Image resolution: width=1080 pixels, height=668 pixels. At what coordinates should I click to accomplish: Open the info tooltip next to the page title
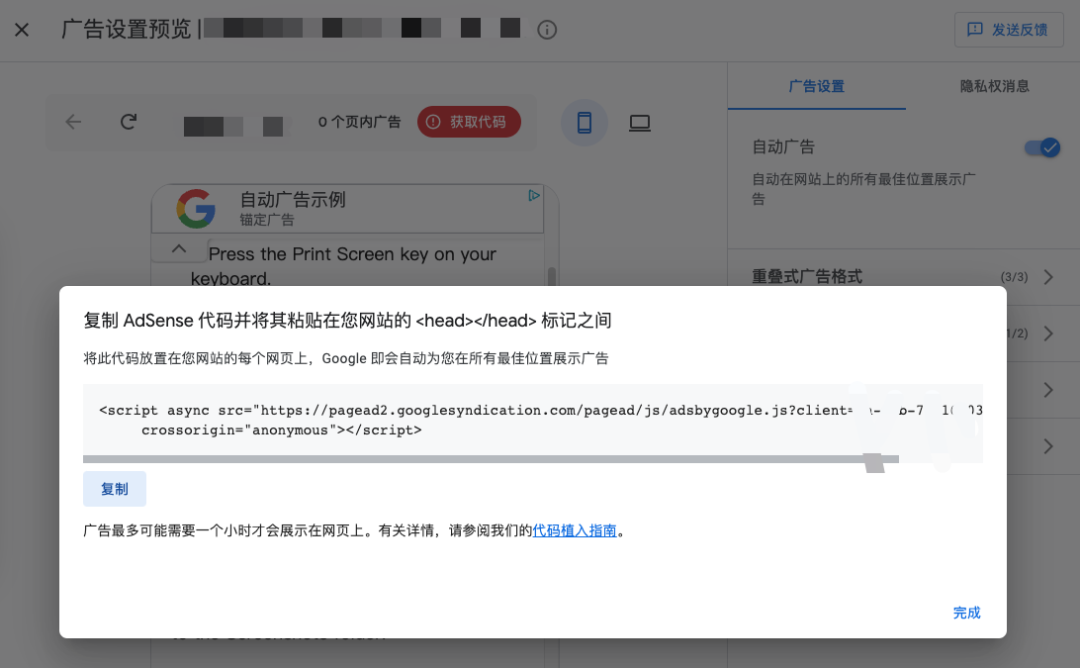pyautogui.click(x=546, y=30)
